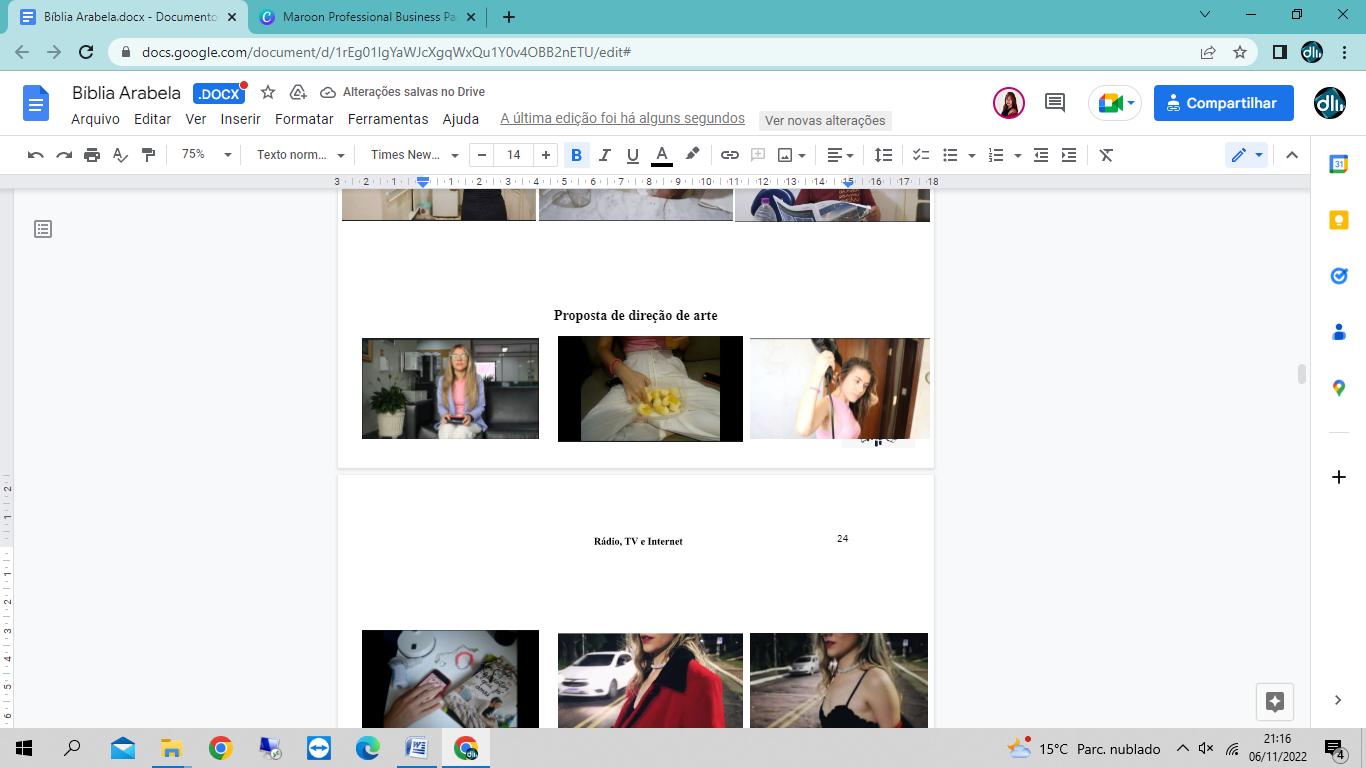Viewport: 1366px width, 768px height.
Task: Toggle Underline formatting
Action: [x=632, y=155]
